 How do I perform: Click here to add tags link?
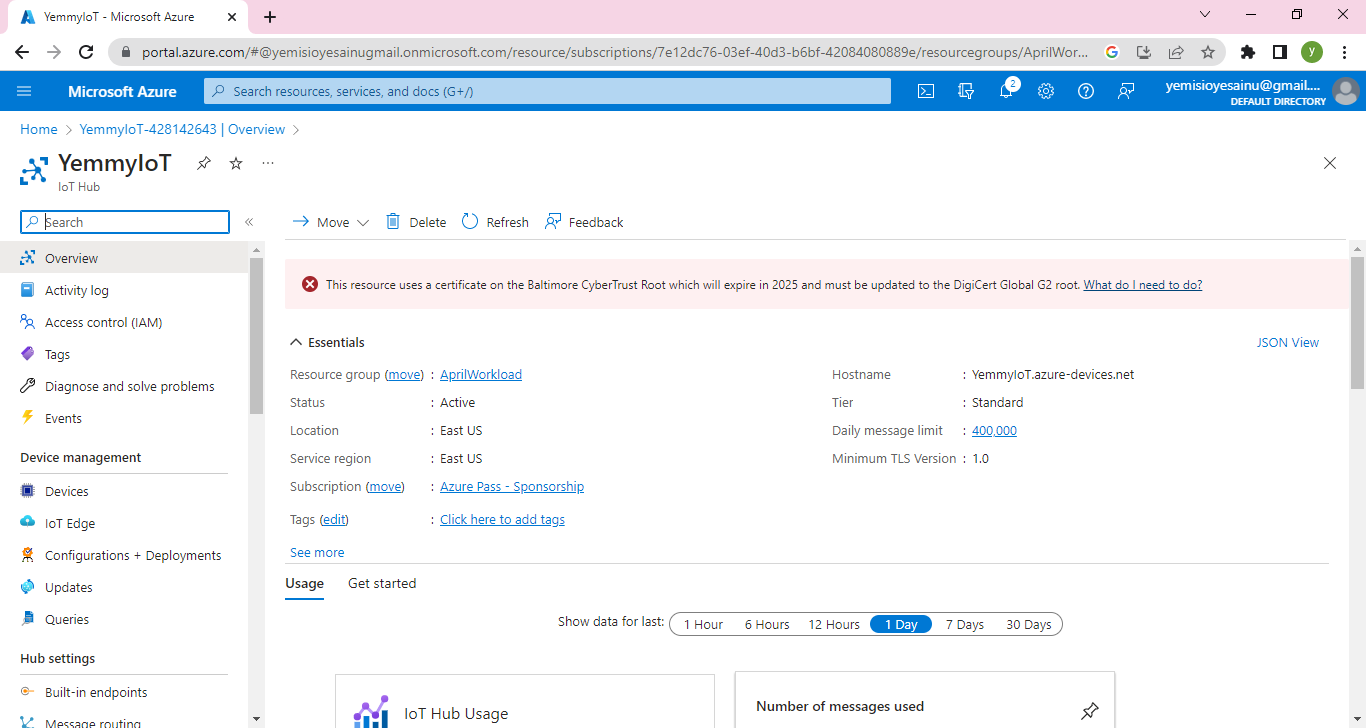[x=502, y=519]
